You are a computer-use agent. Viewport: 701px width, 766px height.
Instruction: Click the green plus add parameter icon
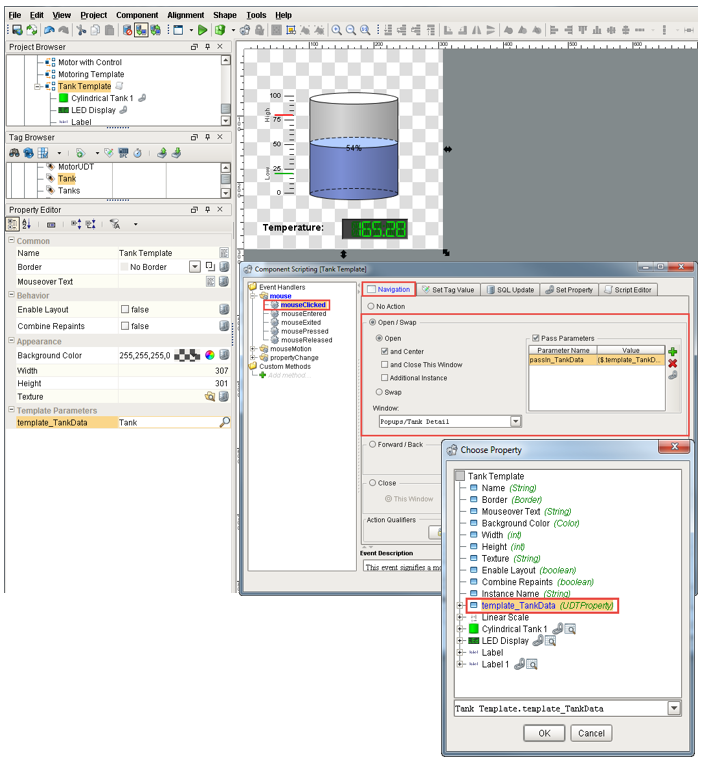point(673,351)
